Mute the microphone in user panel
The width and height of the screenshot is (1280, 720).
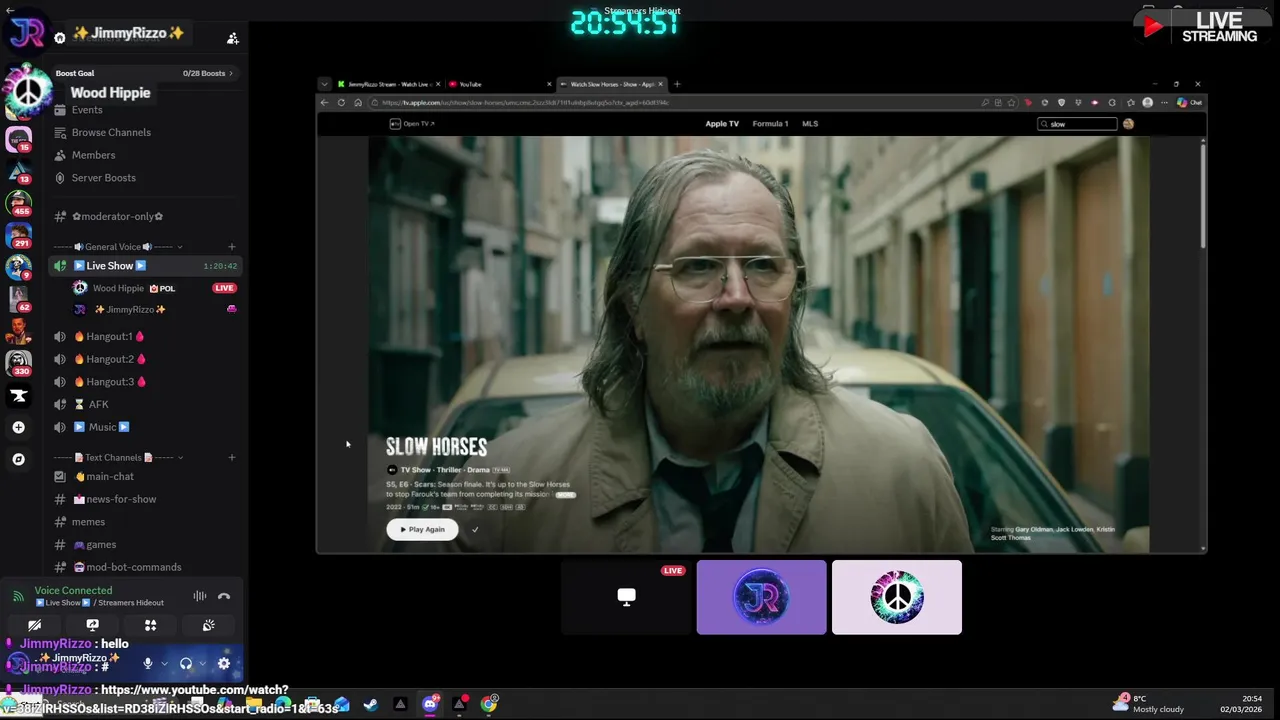148,663
